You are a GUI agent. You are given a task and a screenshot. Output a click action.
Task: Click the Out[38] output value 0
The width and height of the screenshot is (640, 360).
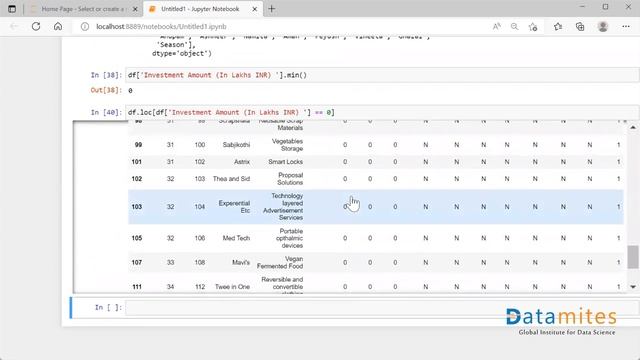coord(130,91)
